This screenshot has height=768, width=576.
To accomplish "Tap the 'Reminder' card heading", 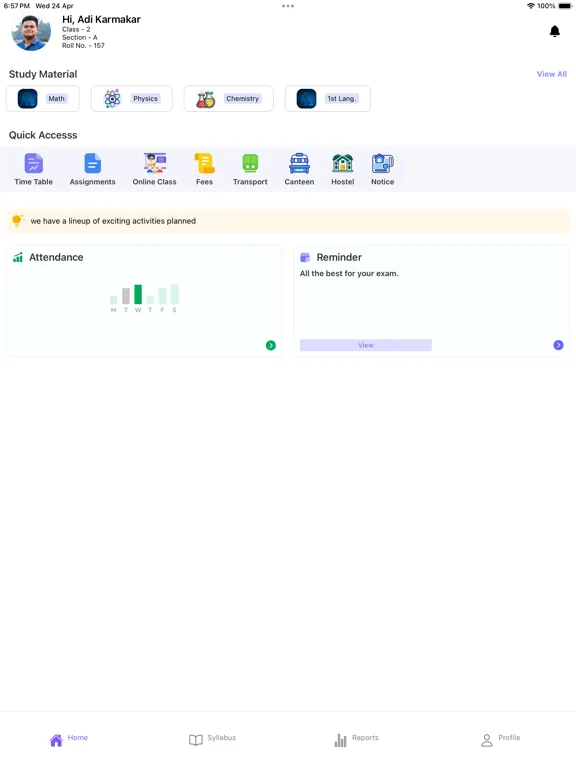I will pos(339,257).
